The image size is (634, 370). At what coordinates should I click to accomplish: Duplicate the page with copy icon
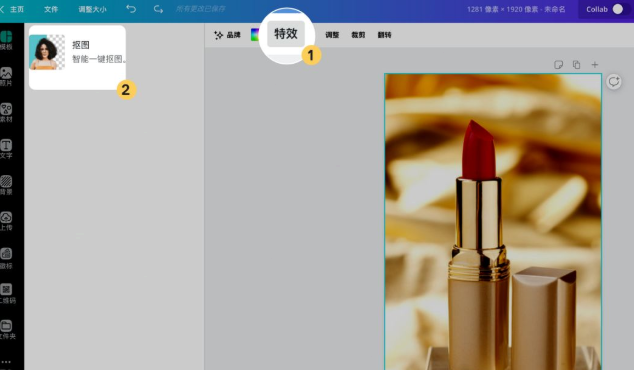click(577, 65)
